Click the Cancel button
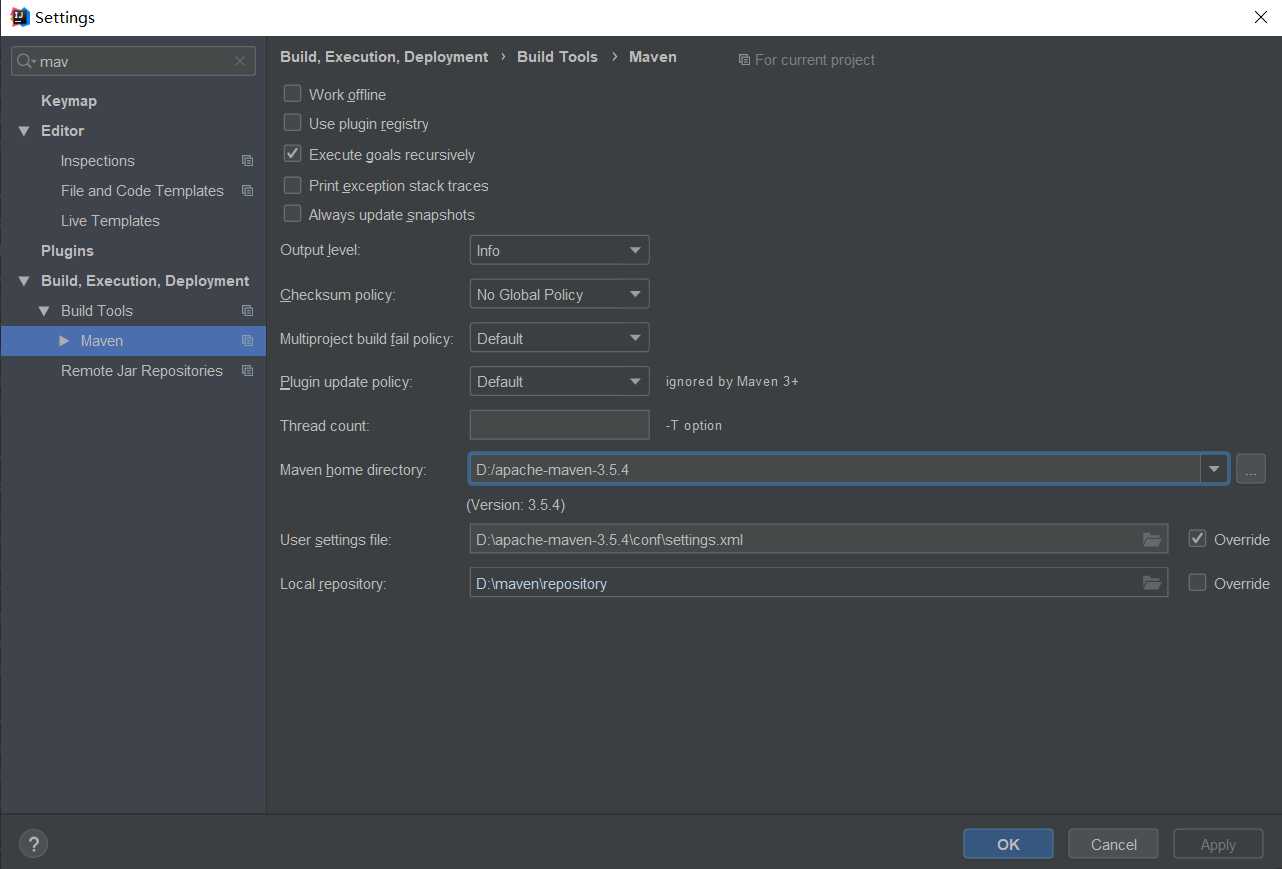Screen dimensions: 1282x869 (x=1113, y=844)
